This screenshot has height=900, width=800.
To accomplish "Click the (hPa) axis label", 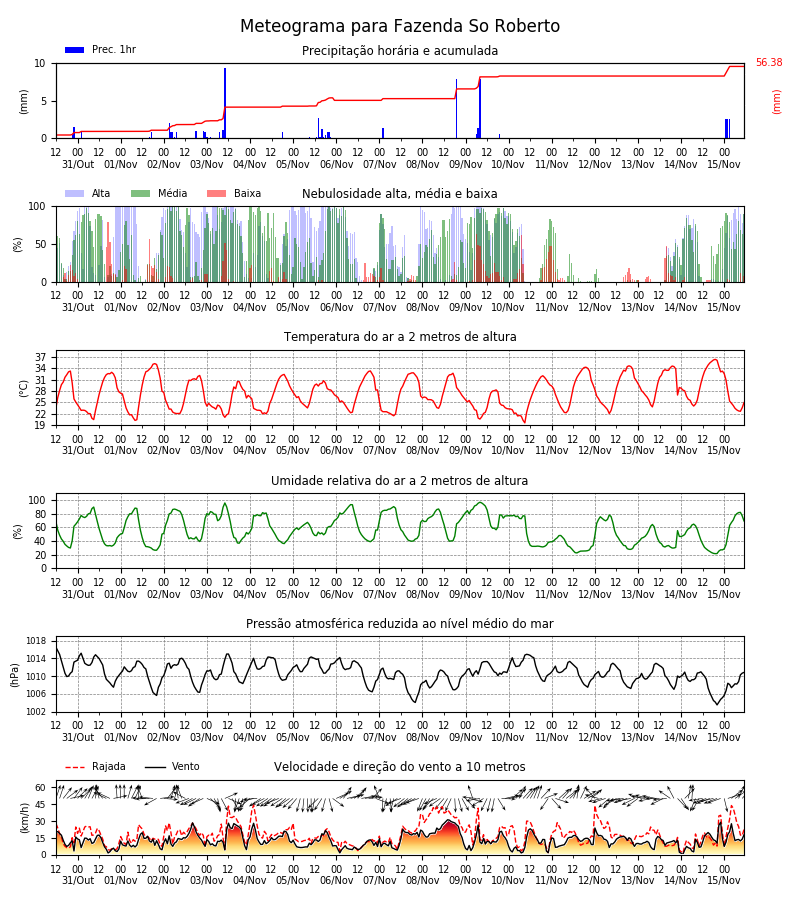I will coord(14,675).
